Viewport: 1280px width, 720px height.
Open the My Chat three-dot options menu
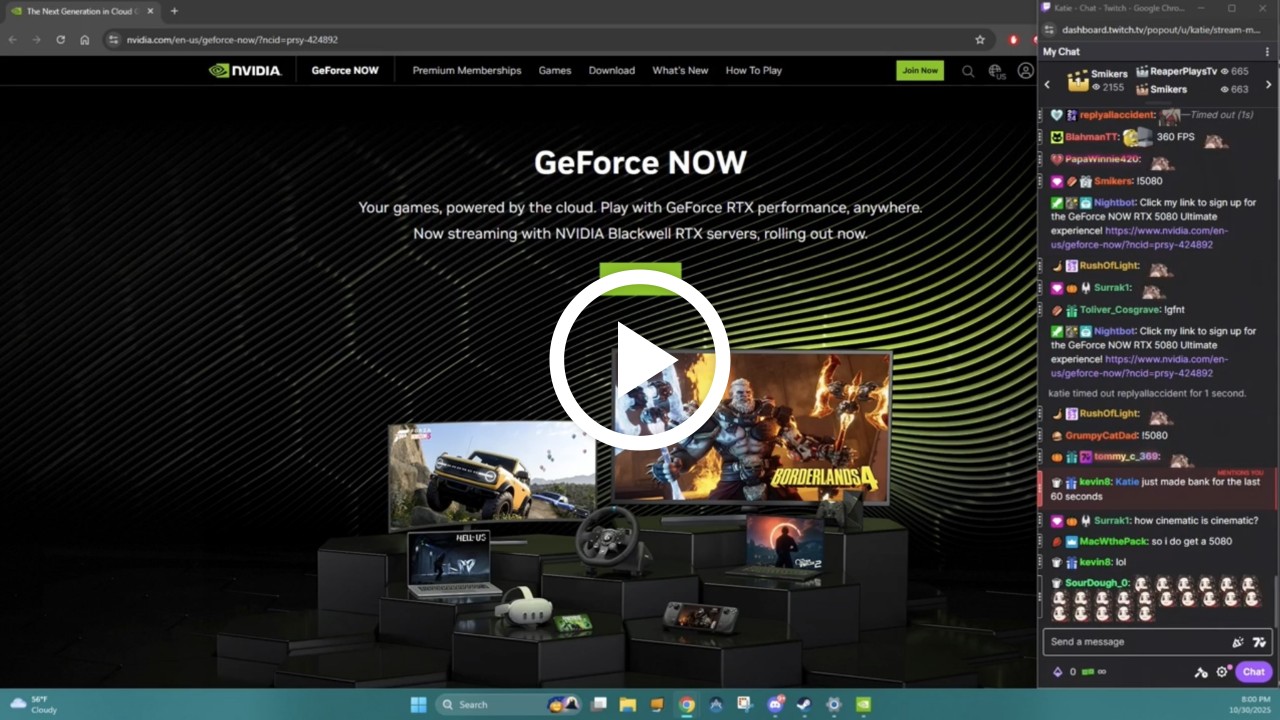(1268, 52)
